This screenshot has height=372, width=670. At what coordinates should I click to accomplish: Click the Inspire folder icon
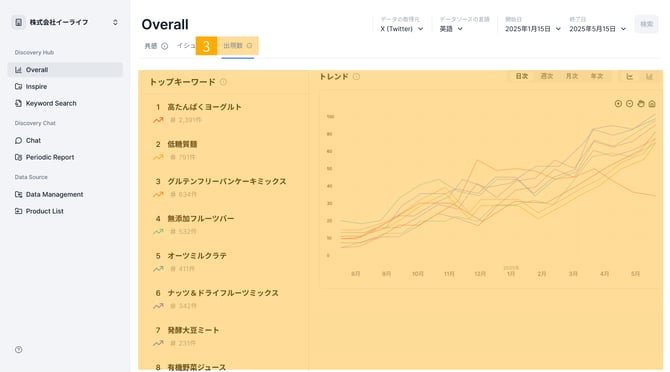[18, 86]
